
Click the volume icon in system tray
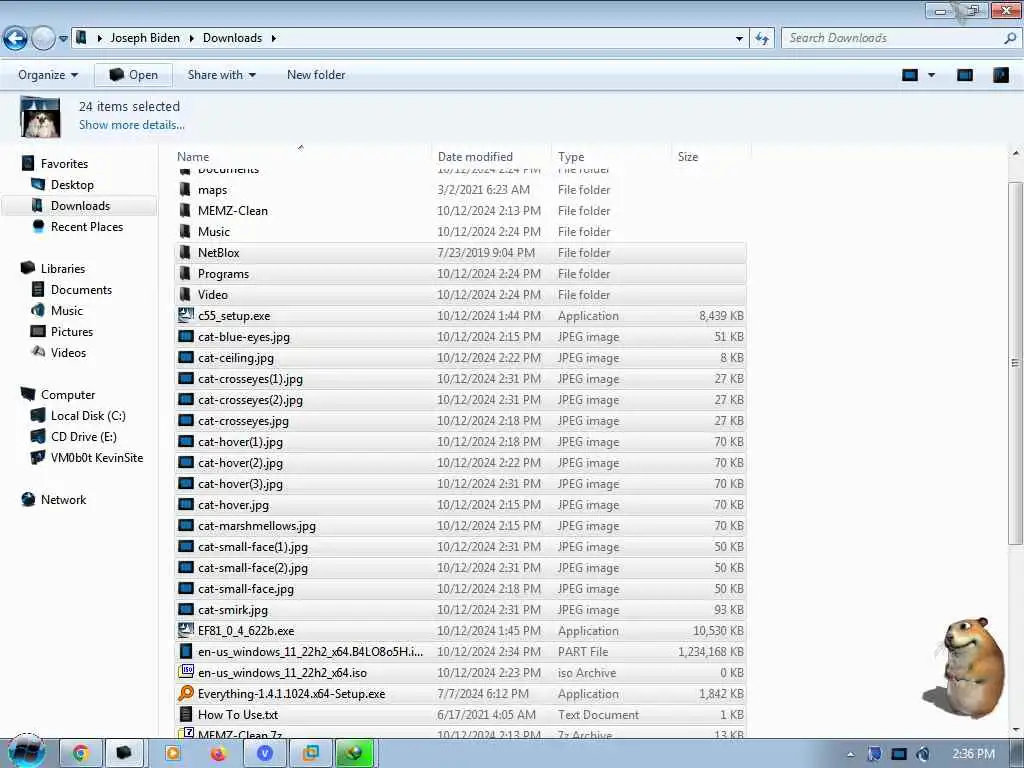tap(922, 754)
